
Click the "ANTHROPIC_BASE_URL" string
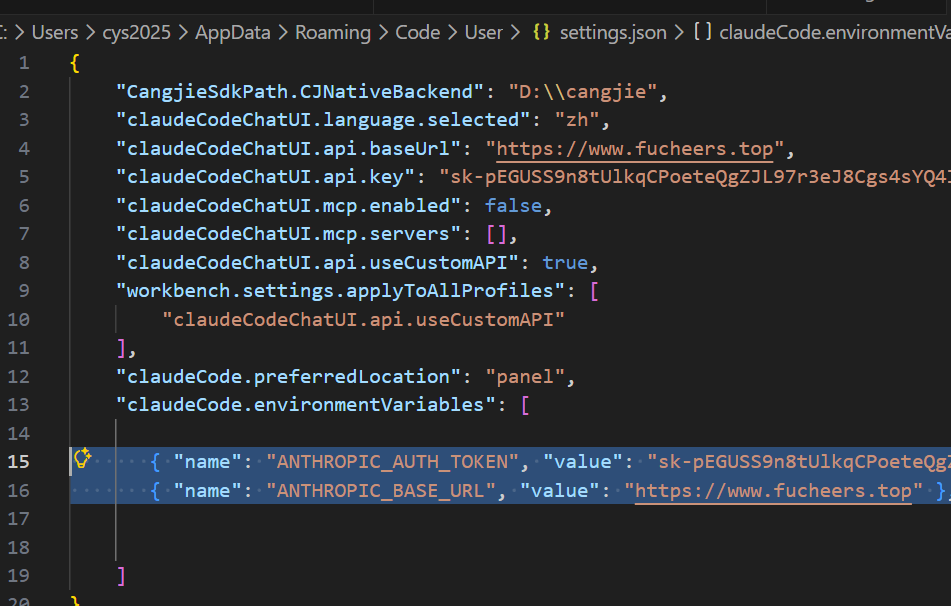(381, 491)
